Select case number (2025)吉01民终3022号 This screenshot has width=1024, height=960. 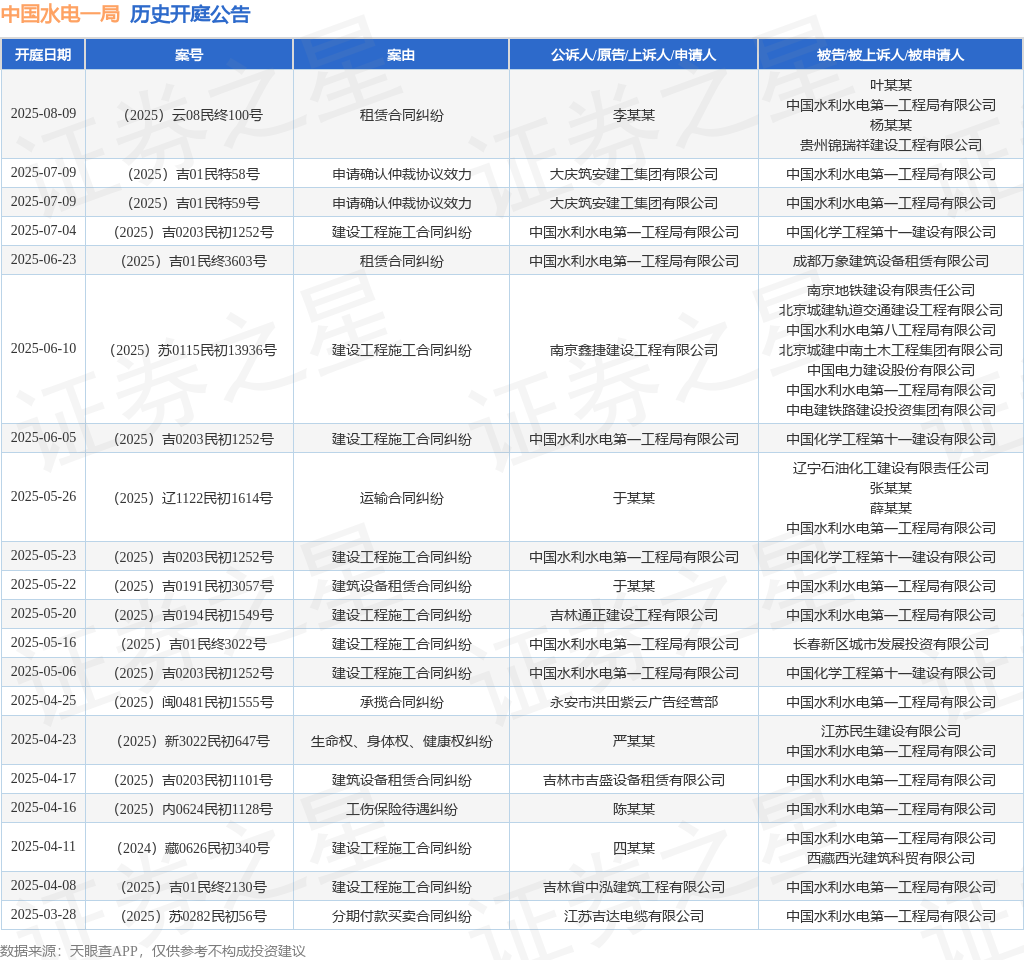[193, 645]
